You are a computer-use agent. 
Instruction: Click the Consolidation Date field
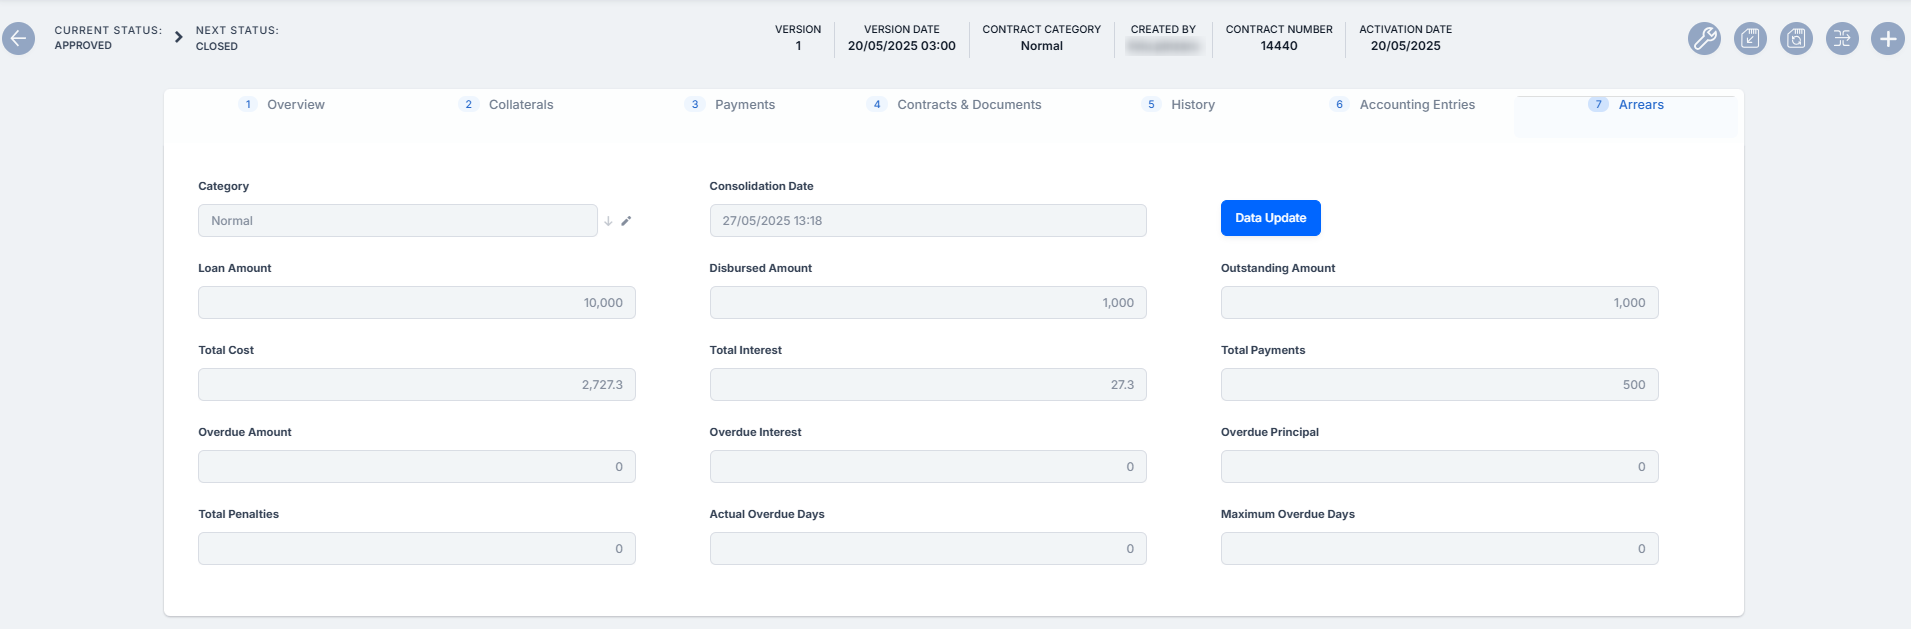pyautogui.click(x=927, y=221)
